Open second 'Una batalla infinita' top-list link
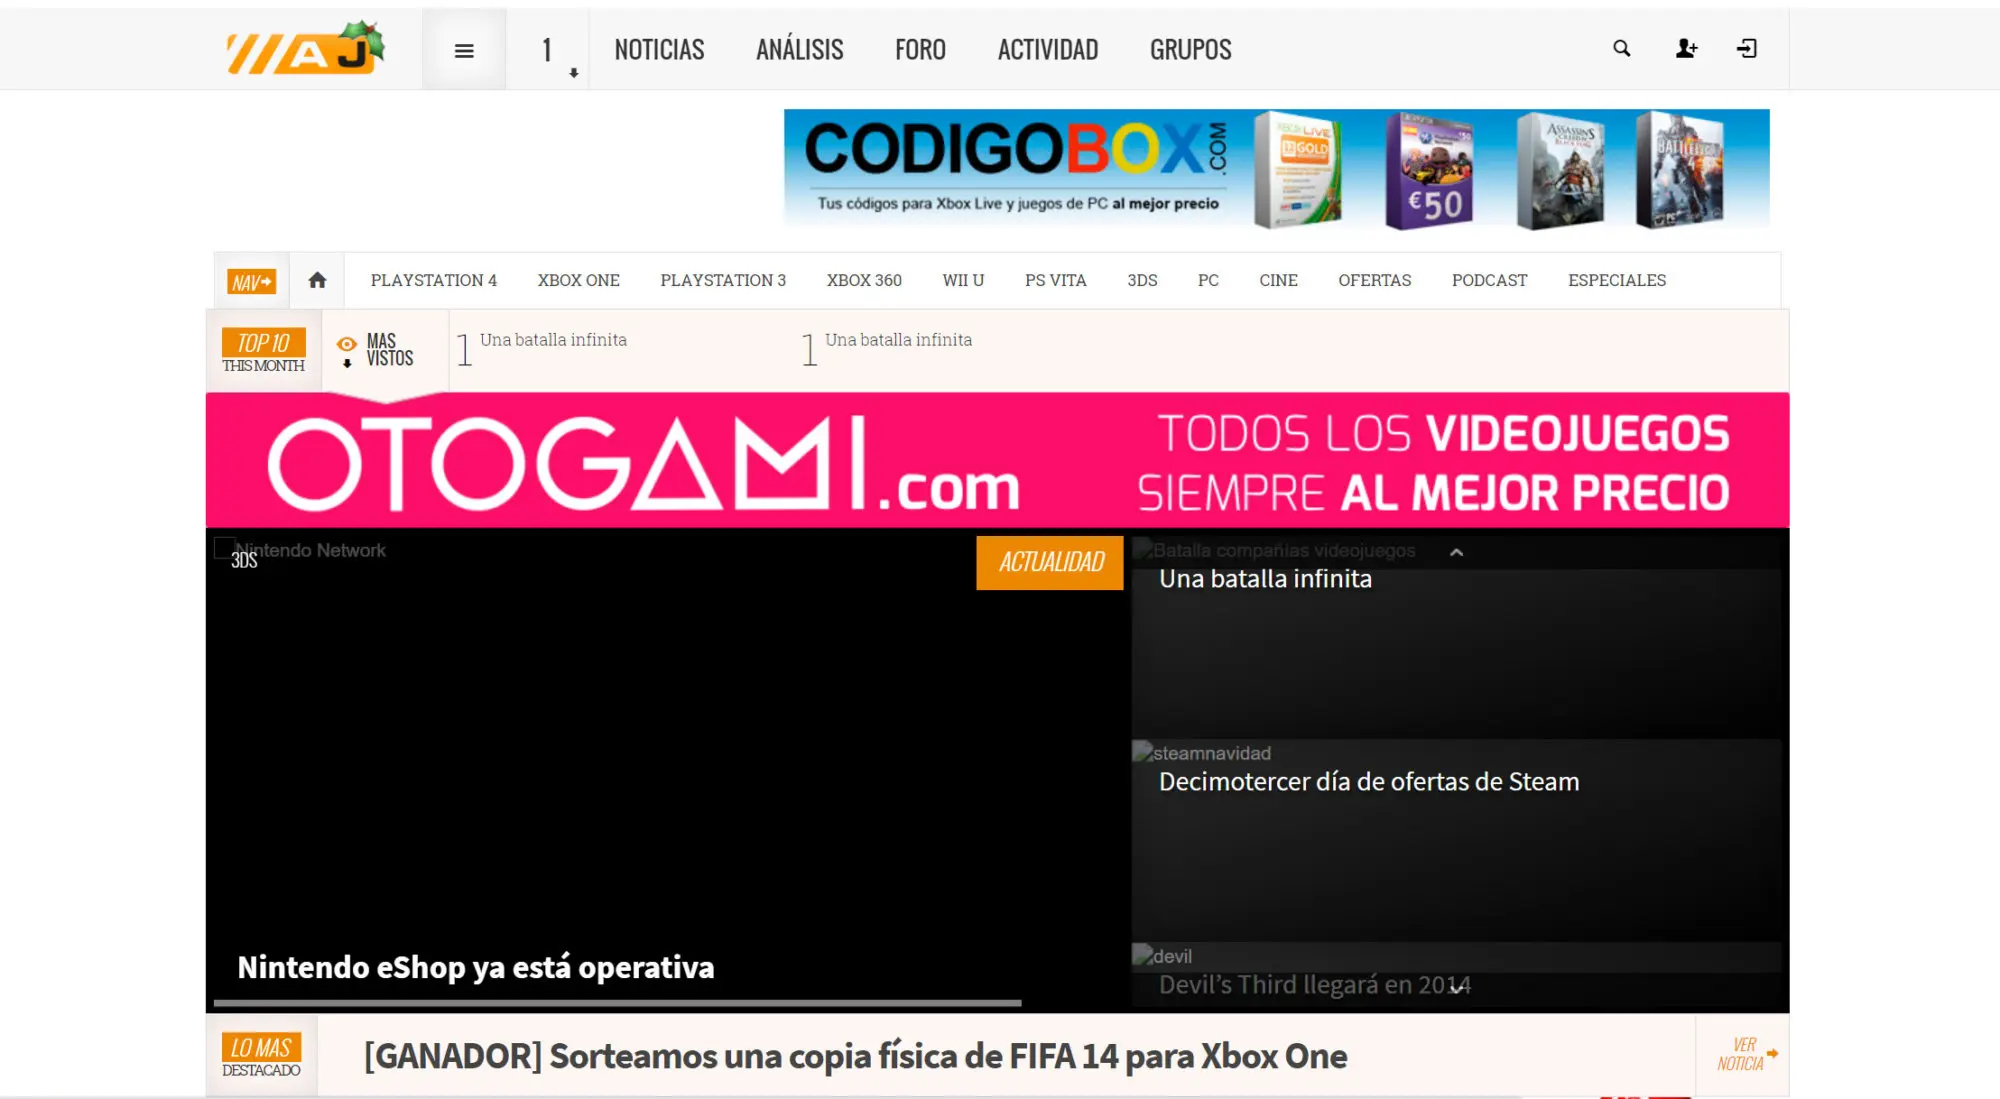 tap(898, 340)
